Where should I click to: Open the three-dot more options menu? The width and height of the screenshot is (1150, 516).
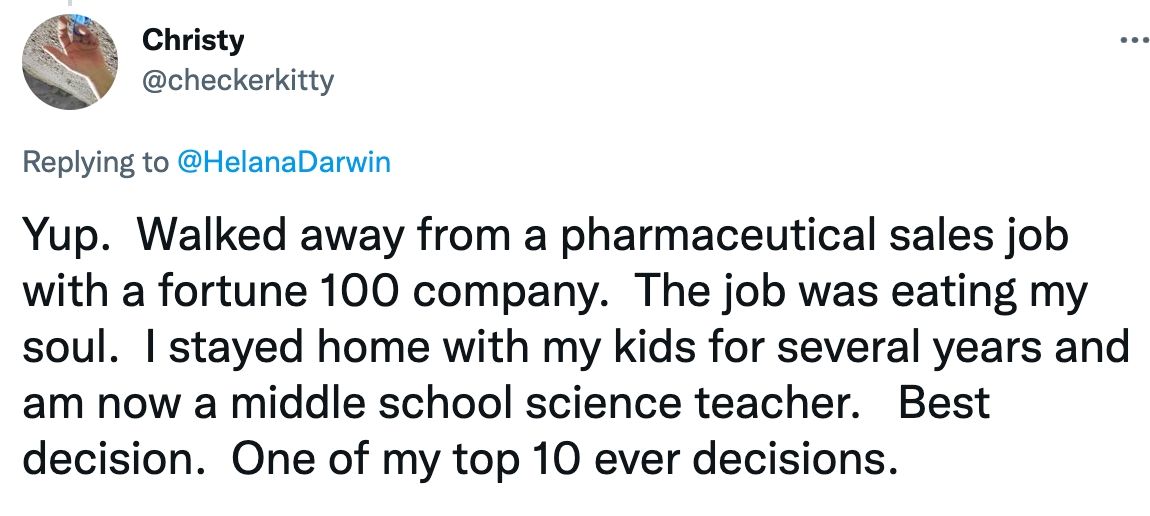pos(1128,42)
